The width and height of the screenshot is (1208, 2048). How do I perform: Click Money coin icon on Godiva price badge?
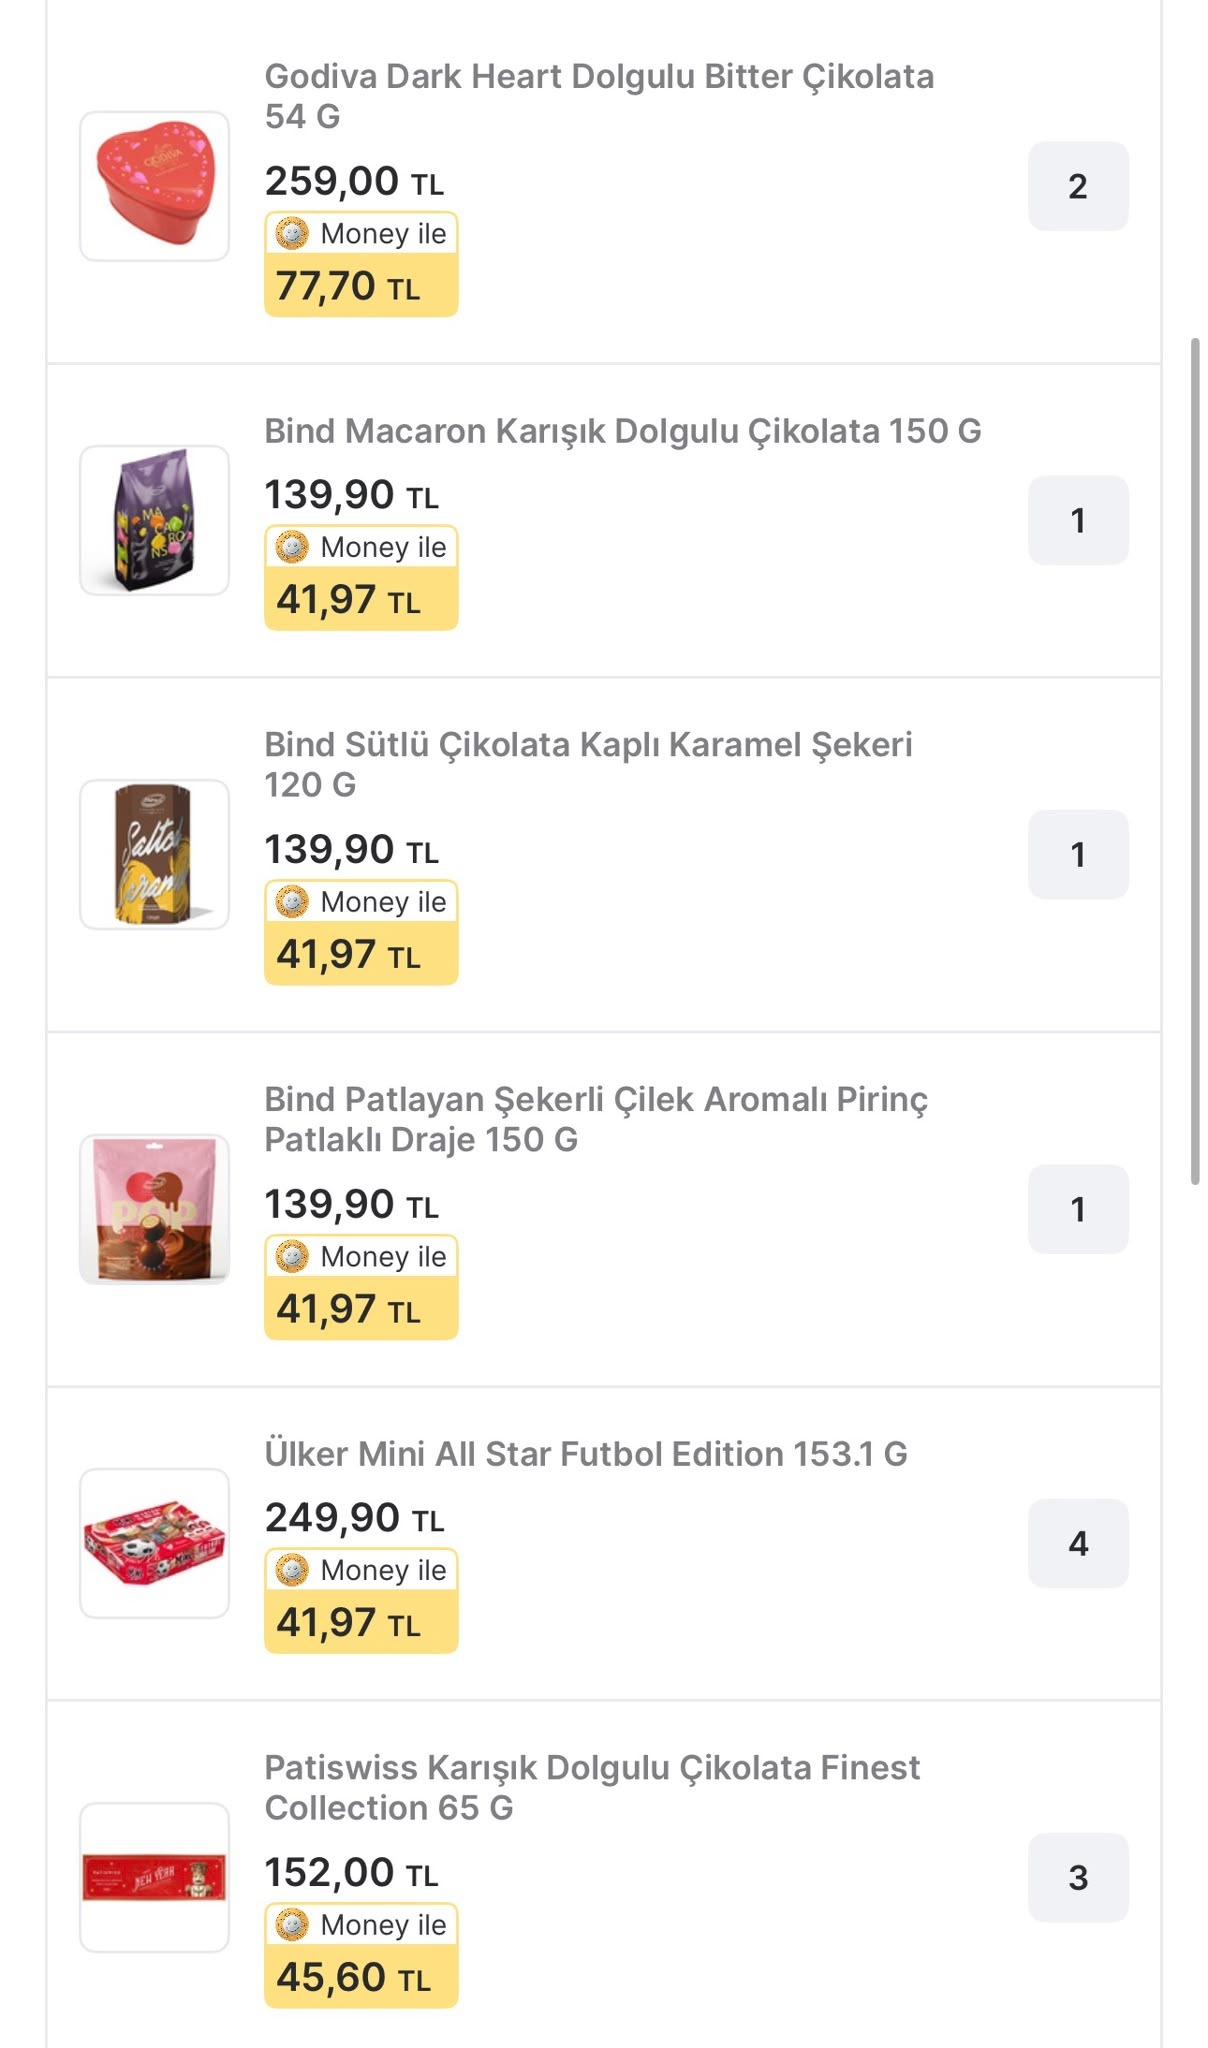[x=292, y=234]
